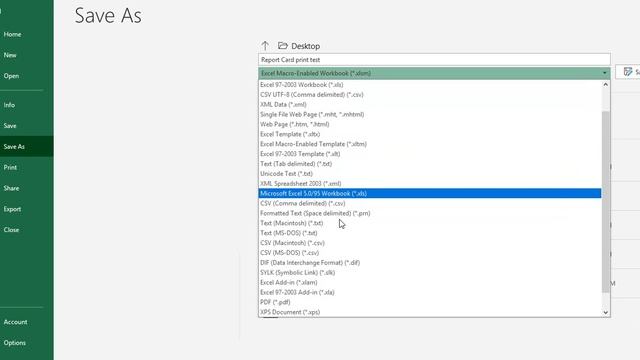
Task: Edit the file name field Report Card print test
Action: point(434,60)
